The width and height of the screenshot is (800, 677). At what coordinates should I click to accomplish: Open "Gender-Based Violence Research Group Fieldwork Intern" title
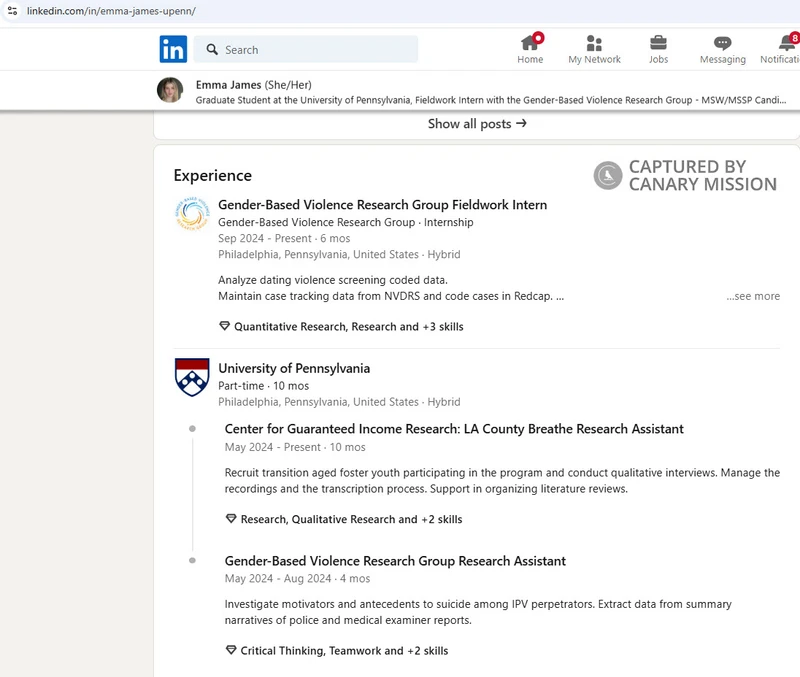pyautogui.click(x=382, y=205)
